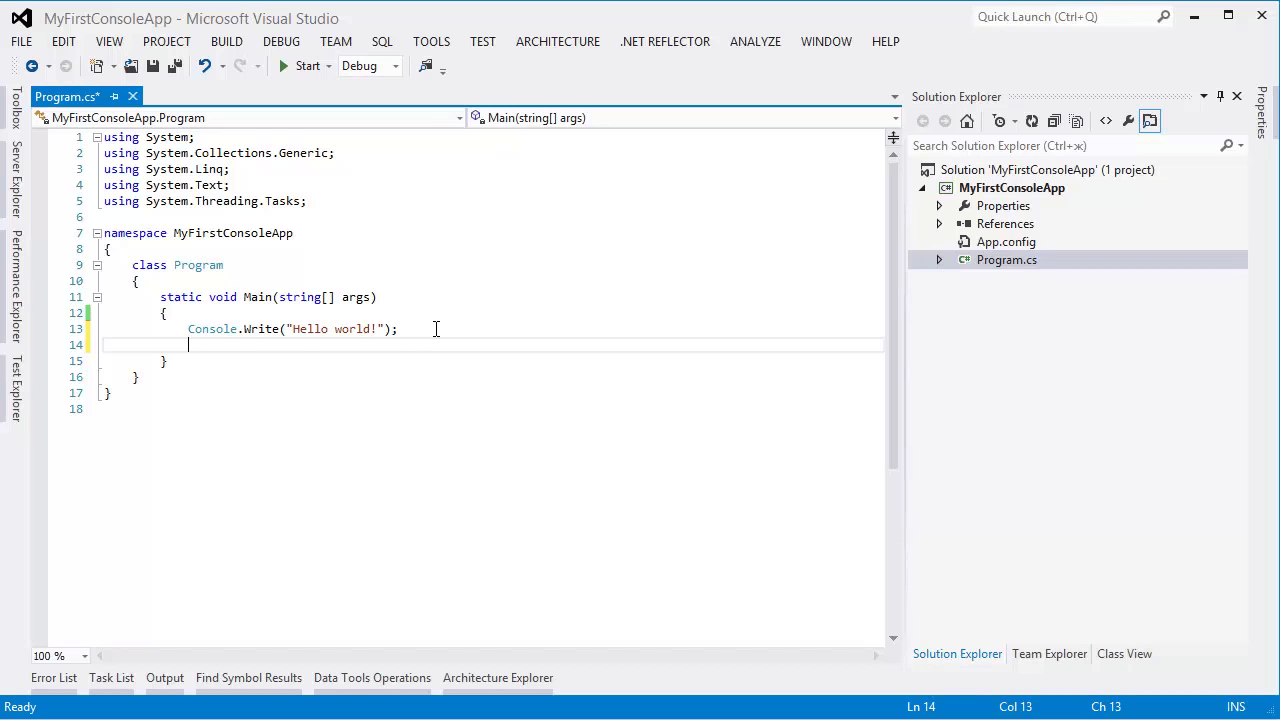
Task: Close the Solution Explorer panel
Action: tap(1237, 96)
